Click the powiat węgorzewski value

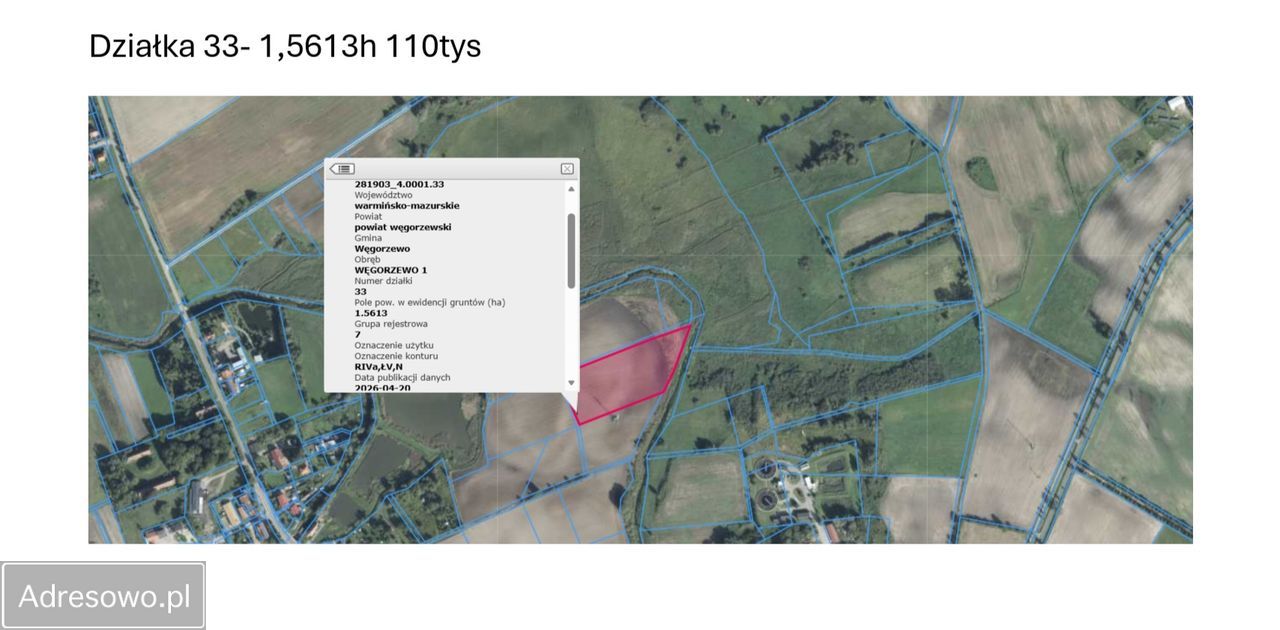(x=402, y=227)
